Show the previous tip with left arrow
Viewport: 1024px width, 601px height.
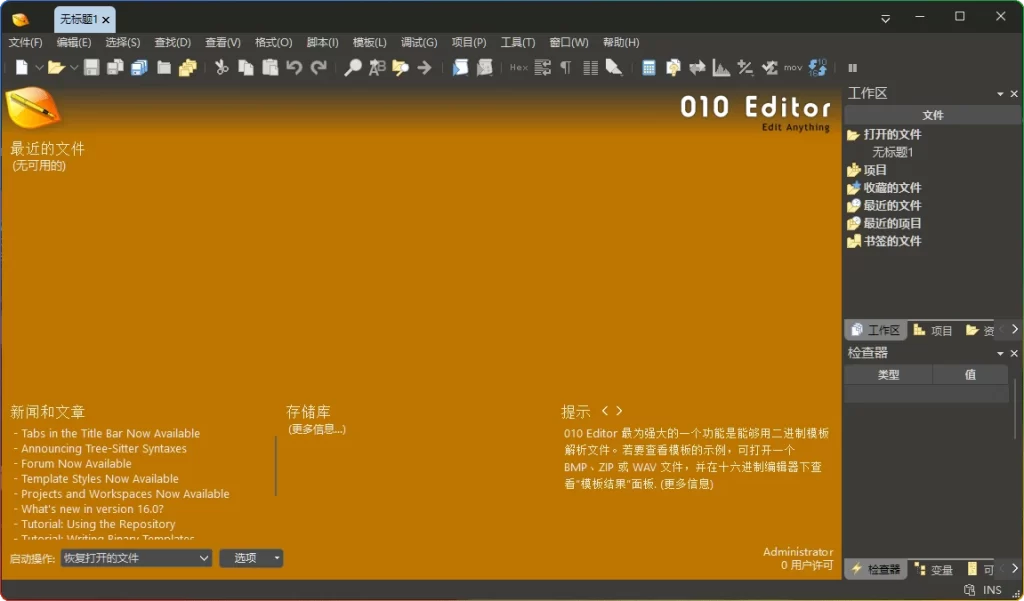click(605, 410)
